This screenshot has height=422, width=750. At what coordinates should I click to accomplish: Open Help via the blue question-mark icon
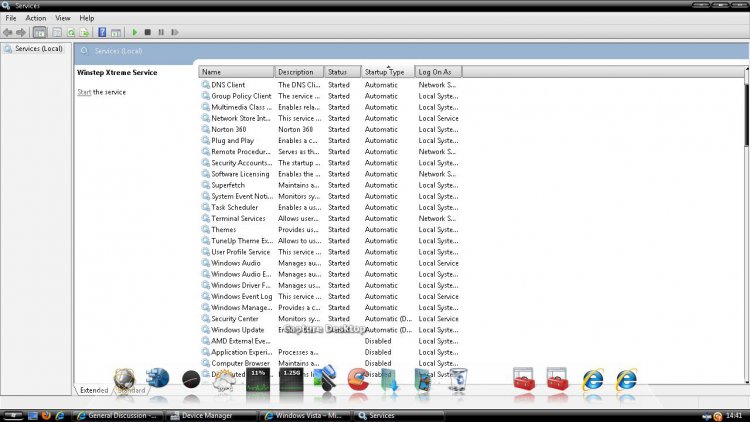pyautogui.click(x=102, y=32)
